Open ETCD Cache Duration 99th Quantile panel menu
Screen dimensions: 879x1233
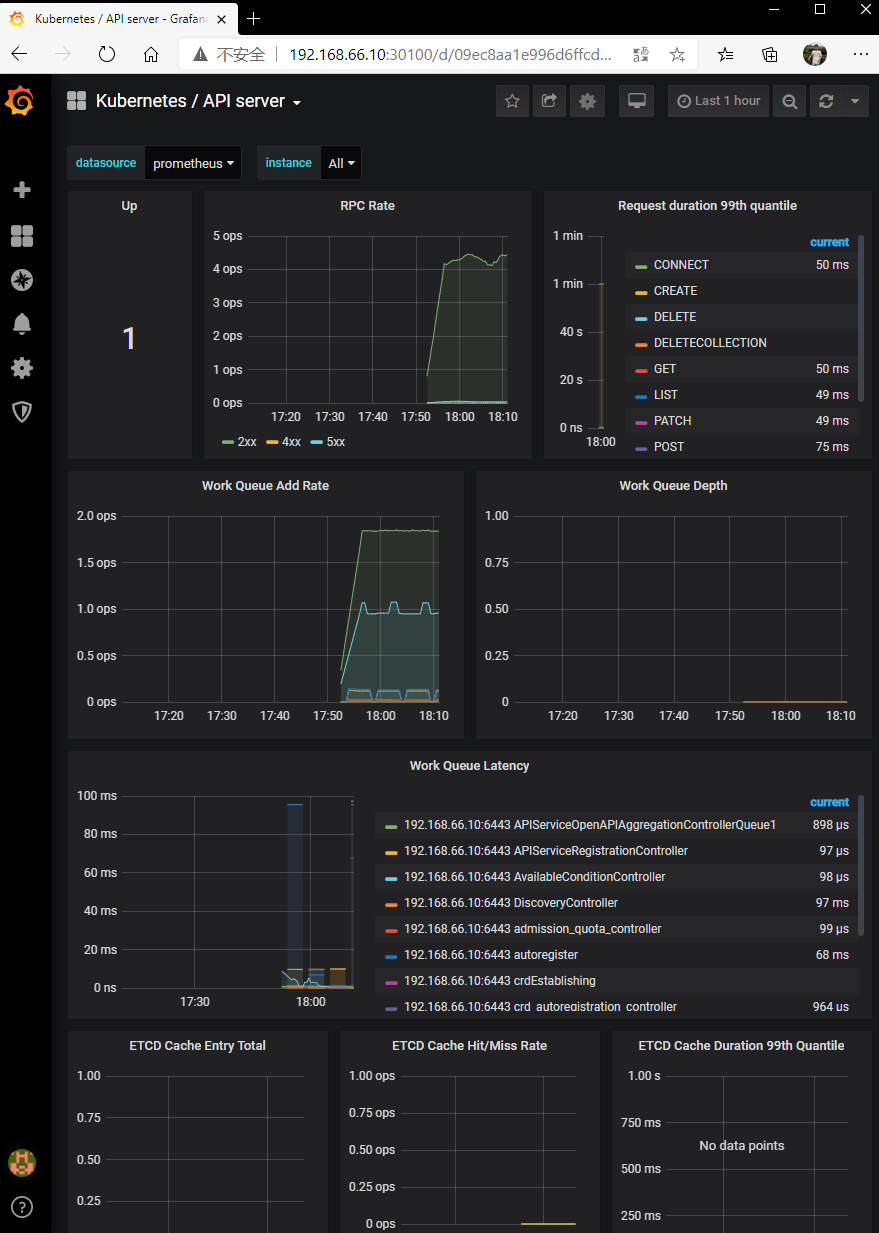741,1046
